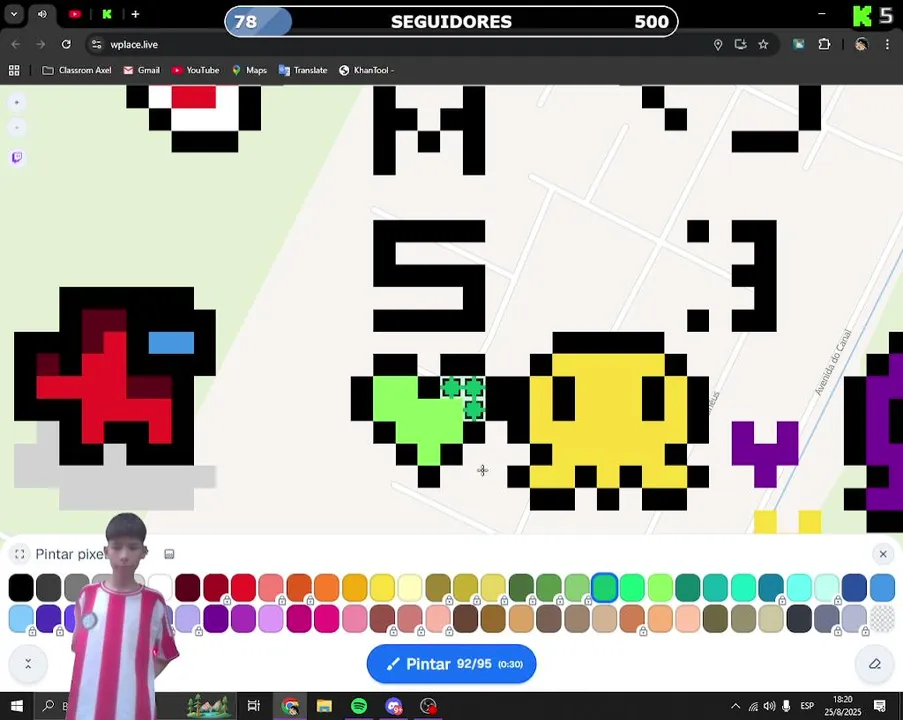903x720 pixels.
Task: Open File Explorer from the taskbar
Action: coord(324,706)
